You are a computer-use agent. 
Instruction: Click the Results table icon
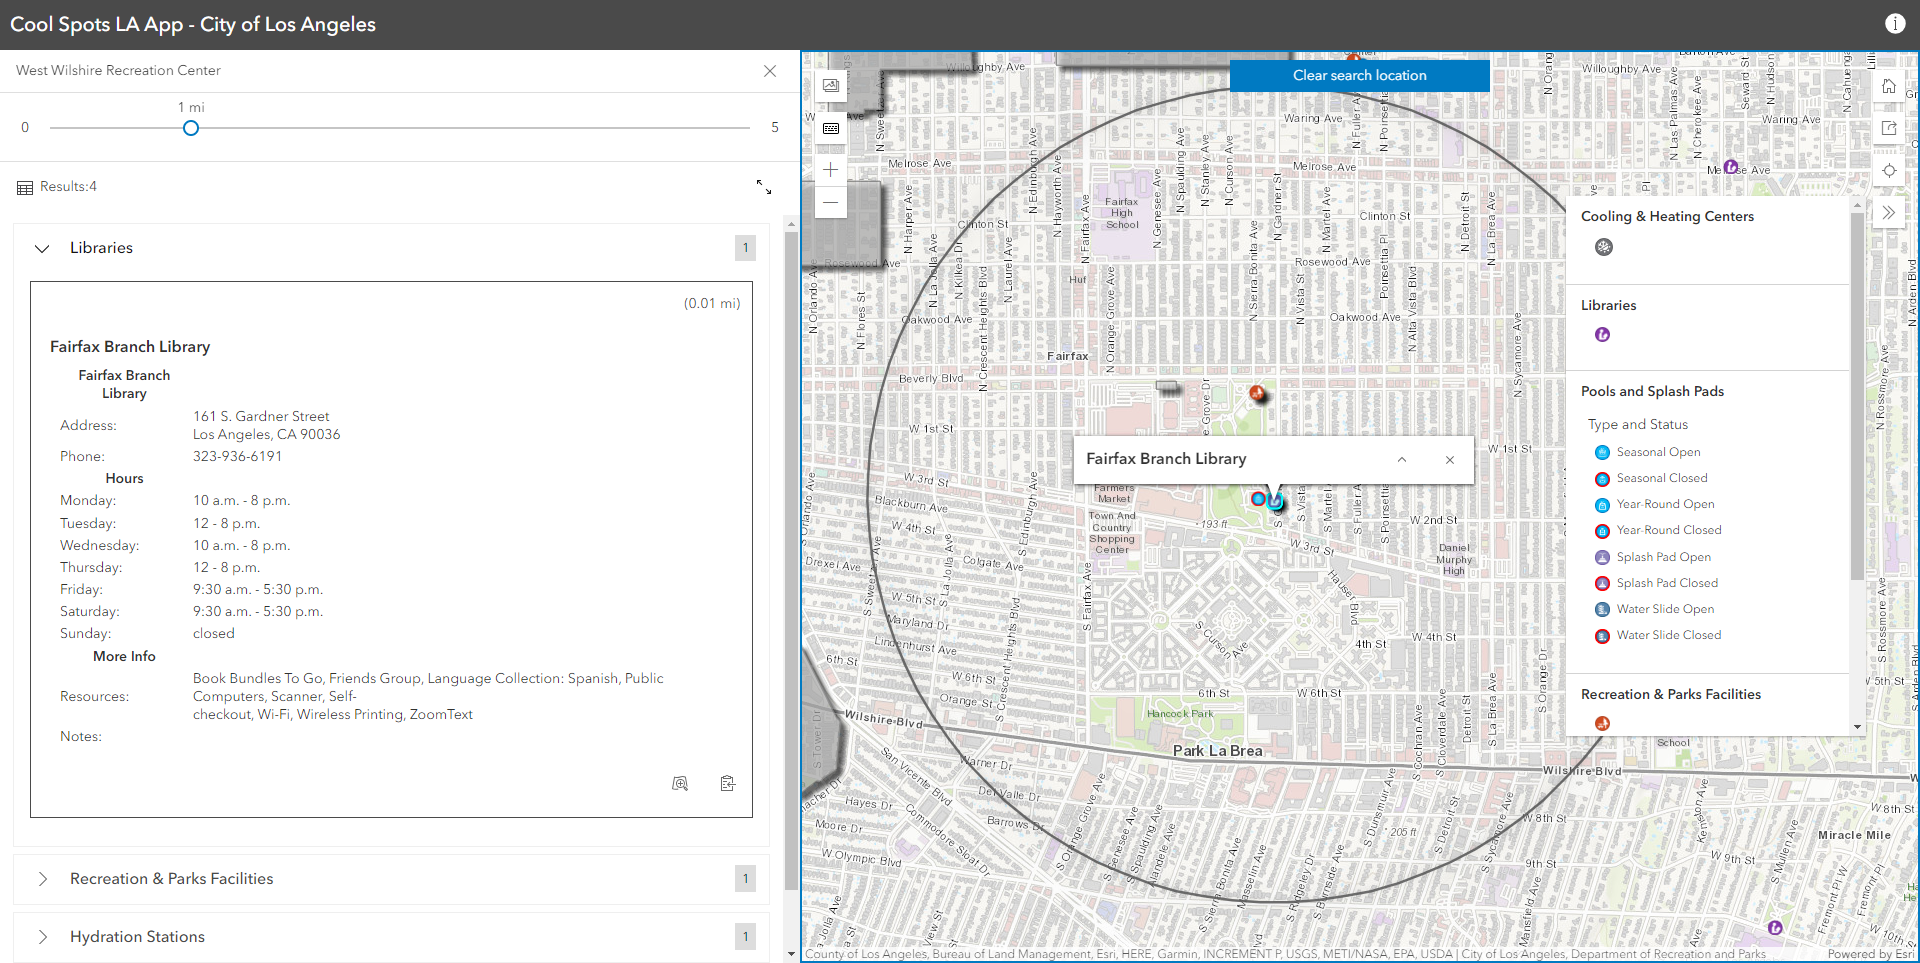(25, 187)
